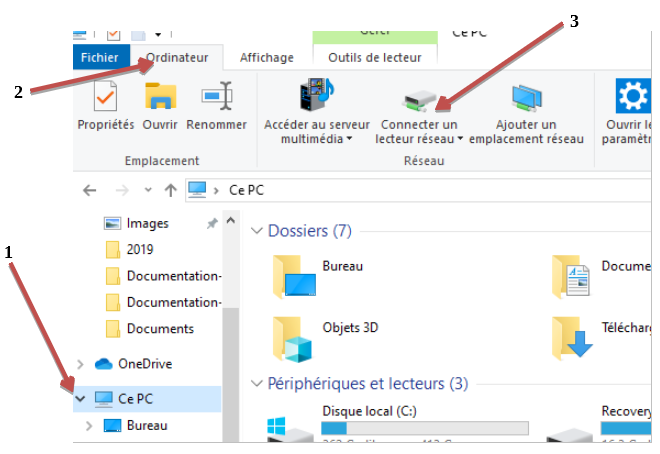Click Ajouter un emplacement réseau icon
This screenshot has height=454, width=660.
tap(526, 98)
